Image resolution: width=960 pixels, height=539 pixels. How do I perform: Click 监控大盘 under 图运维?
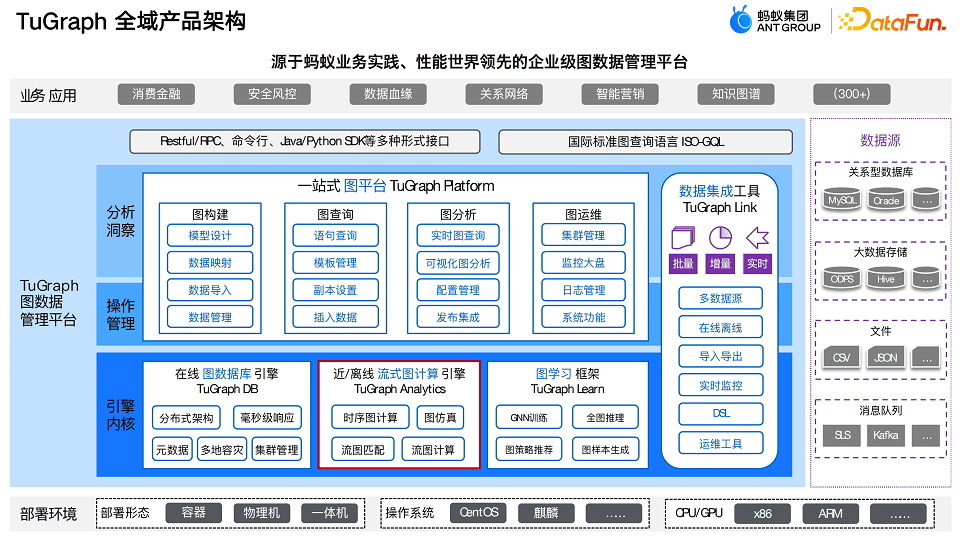[x=583, y=263]
